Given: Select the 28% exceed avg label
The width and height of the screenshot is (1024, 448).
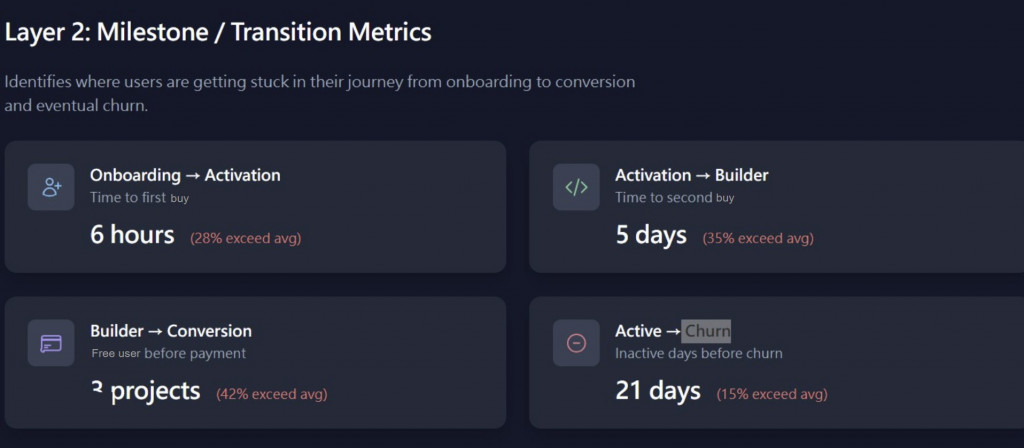Looking at the screenshot, I should [246, 238].
